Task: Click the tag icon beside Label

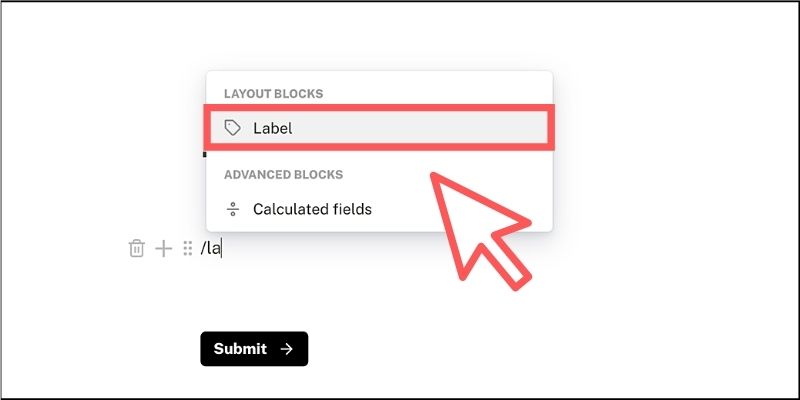Action: coord(233,128)
